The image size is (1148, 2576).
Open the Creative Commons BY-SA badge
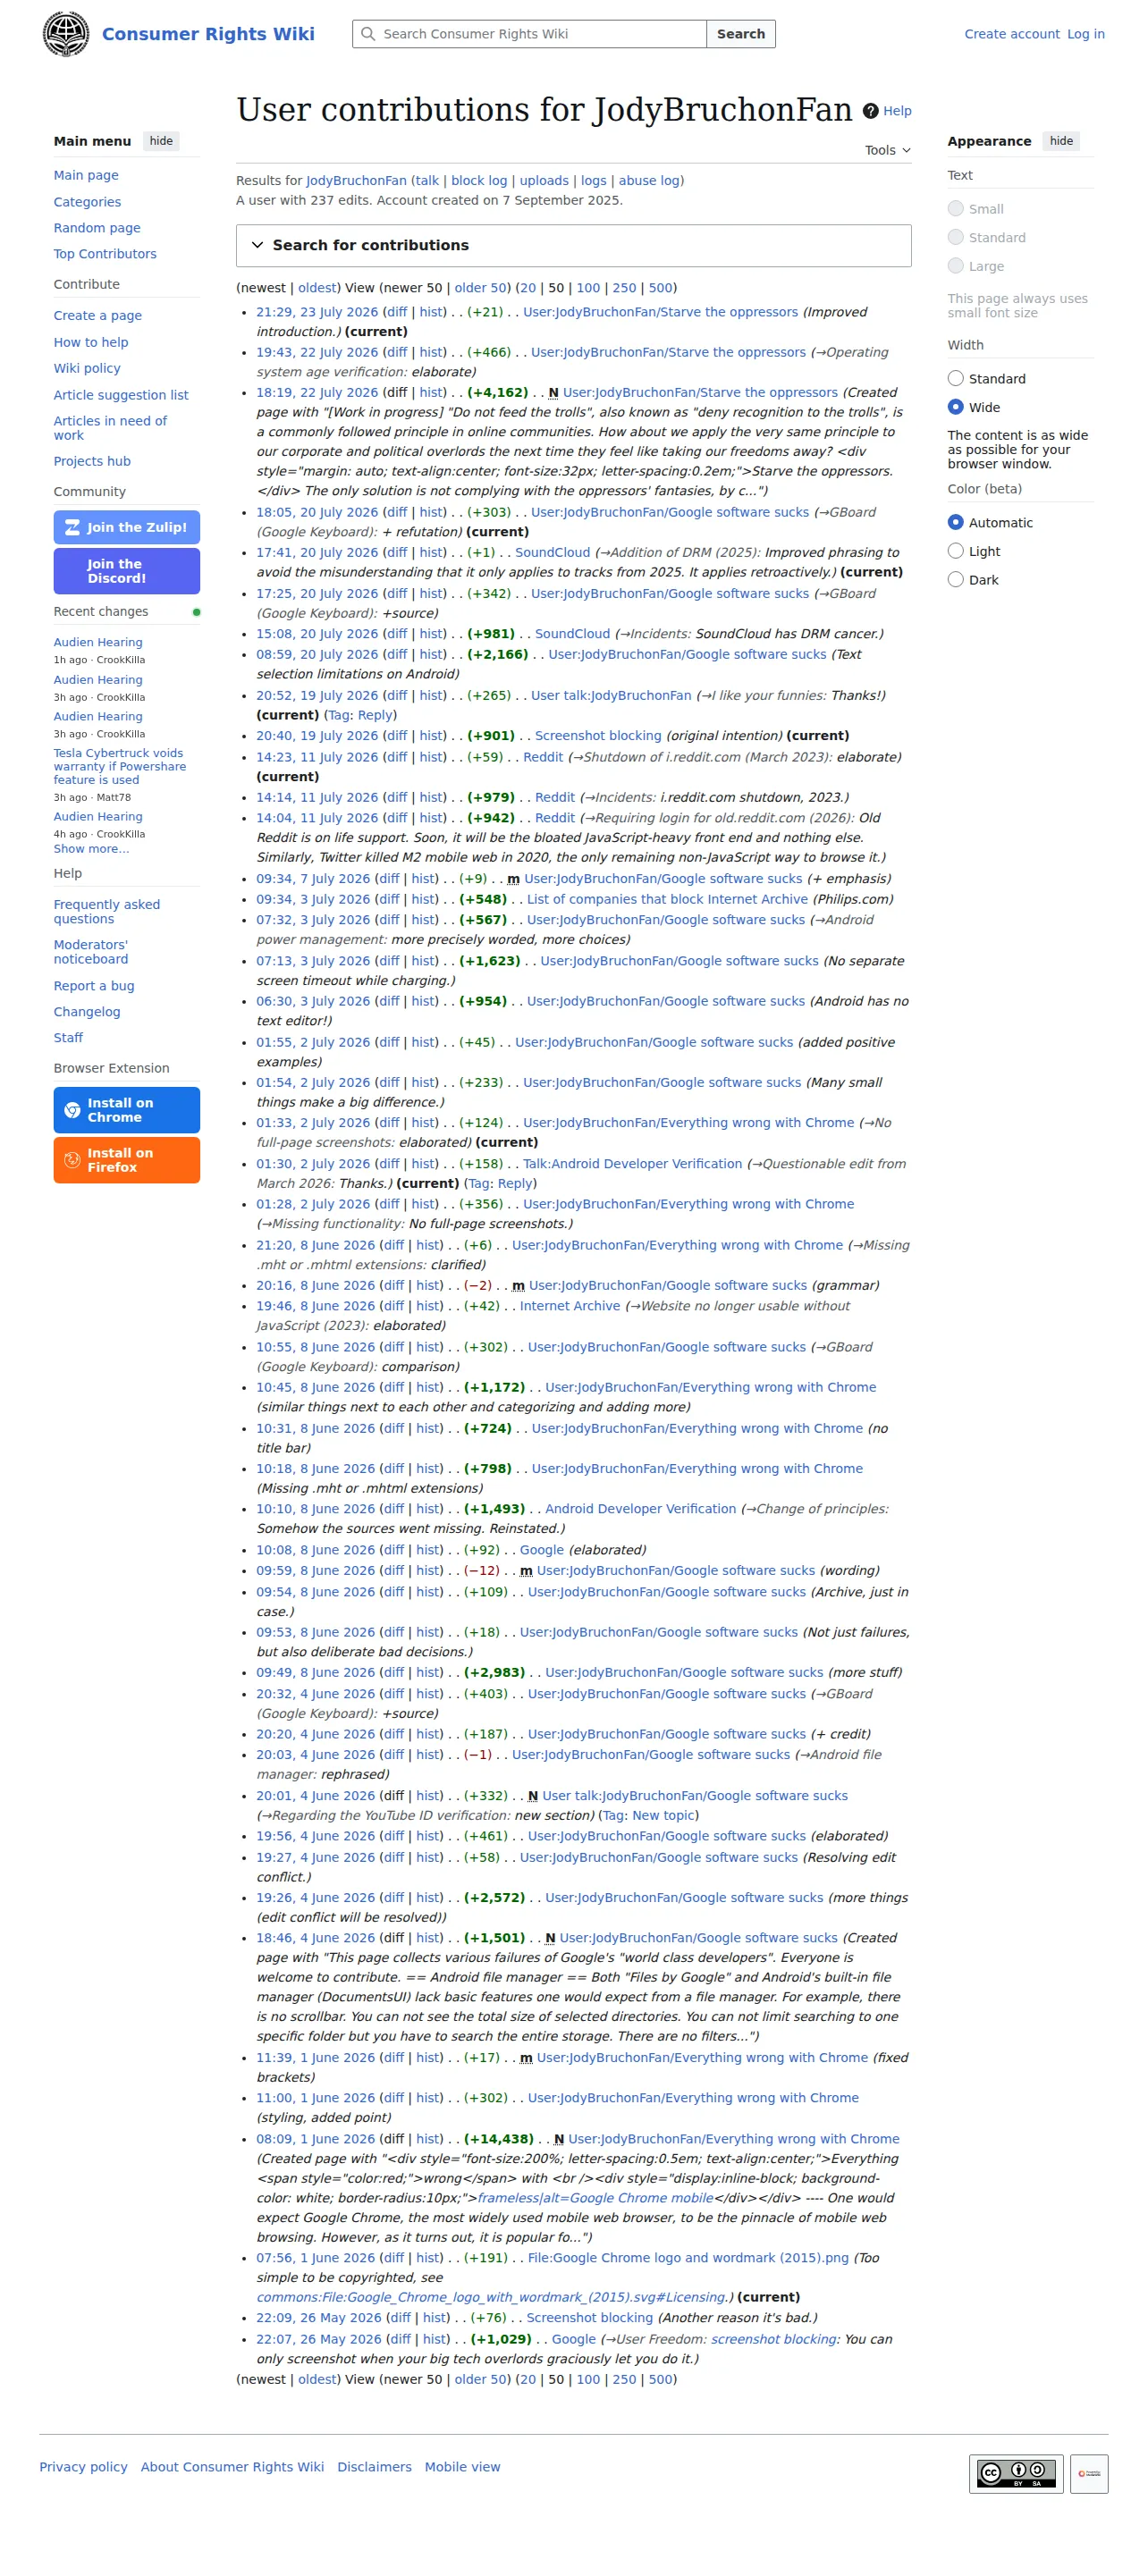point(1015,2473)
